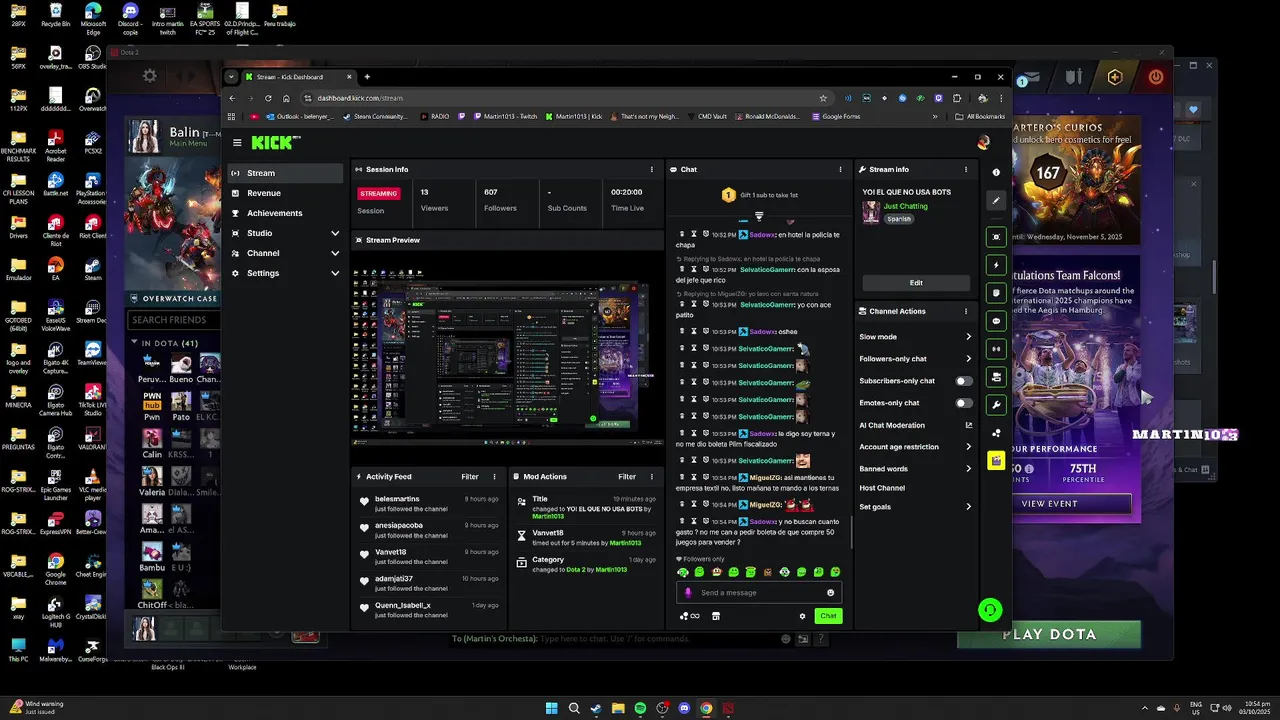Open user profile avatar in Kick header

click(984, 143)
